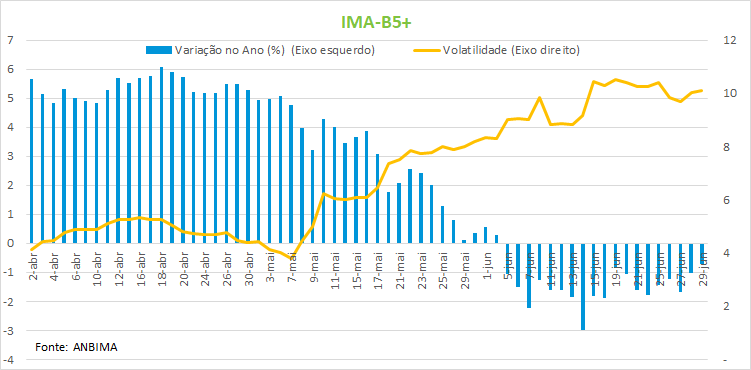
Task: Click the 2-abr date label
Action: (x=32, y=266)
